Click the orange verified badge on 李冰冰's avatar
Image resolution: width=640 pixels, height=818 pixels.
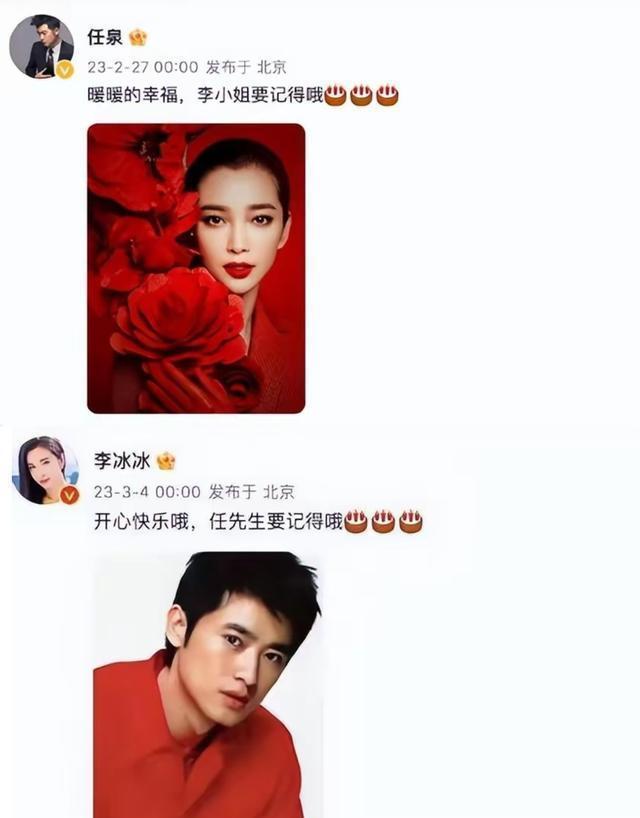click(x=69, y=495)
